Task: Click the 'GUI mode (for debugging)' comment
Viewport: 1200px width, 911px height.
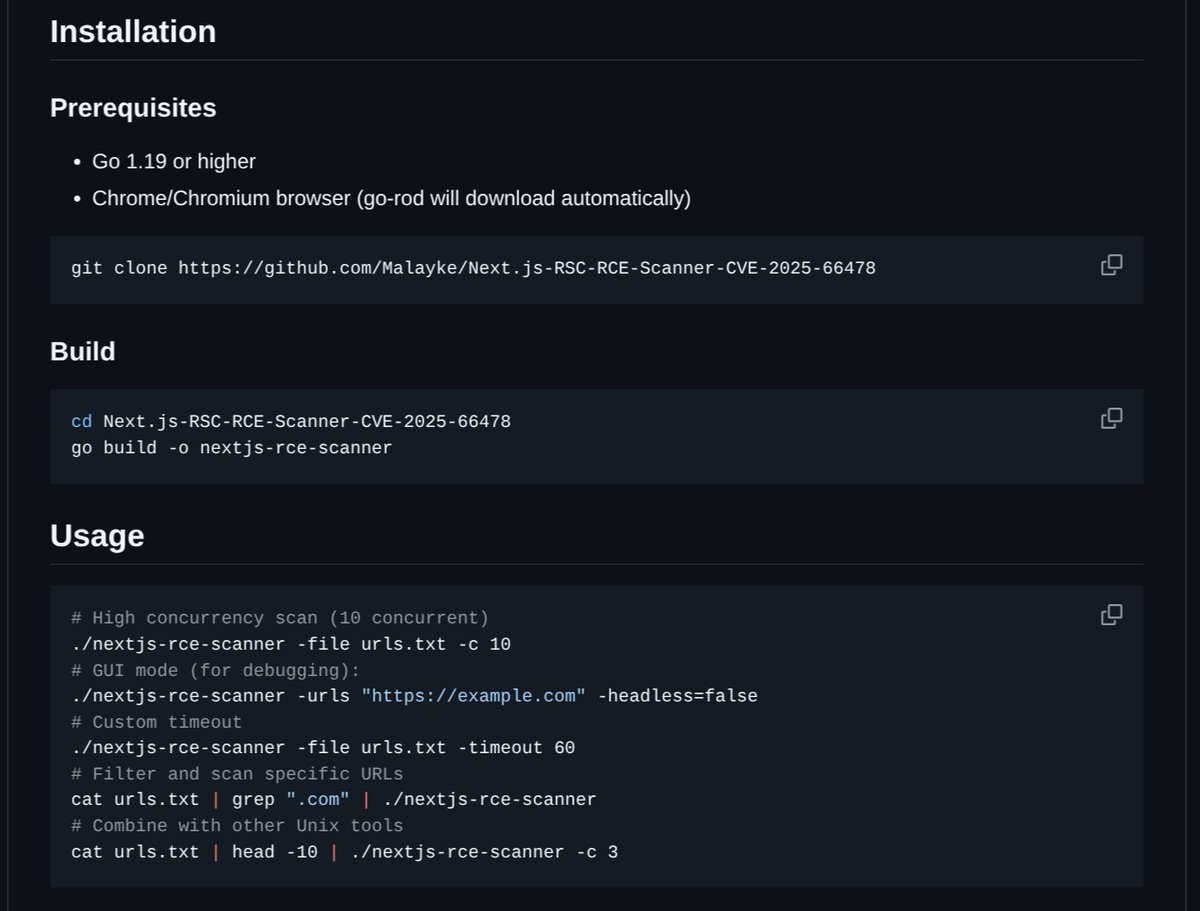Action: tap(216, 670)
